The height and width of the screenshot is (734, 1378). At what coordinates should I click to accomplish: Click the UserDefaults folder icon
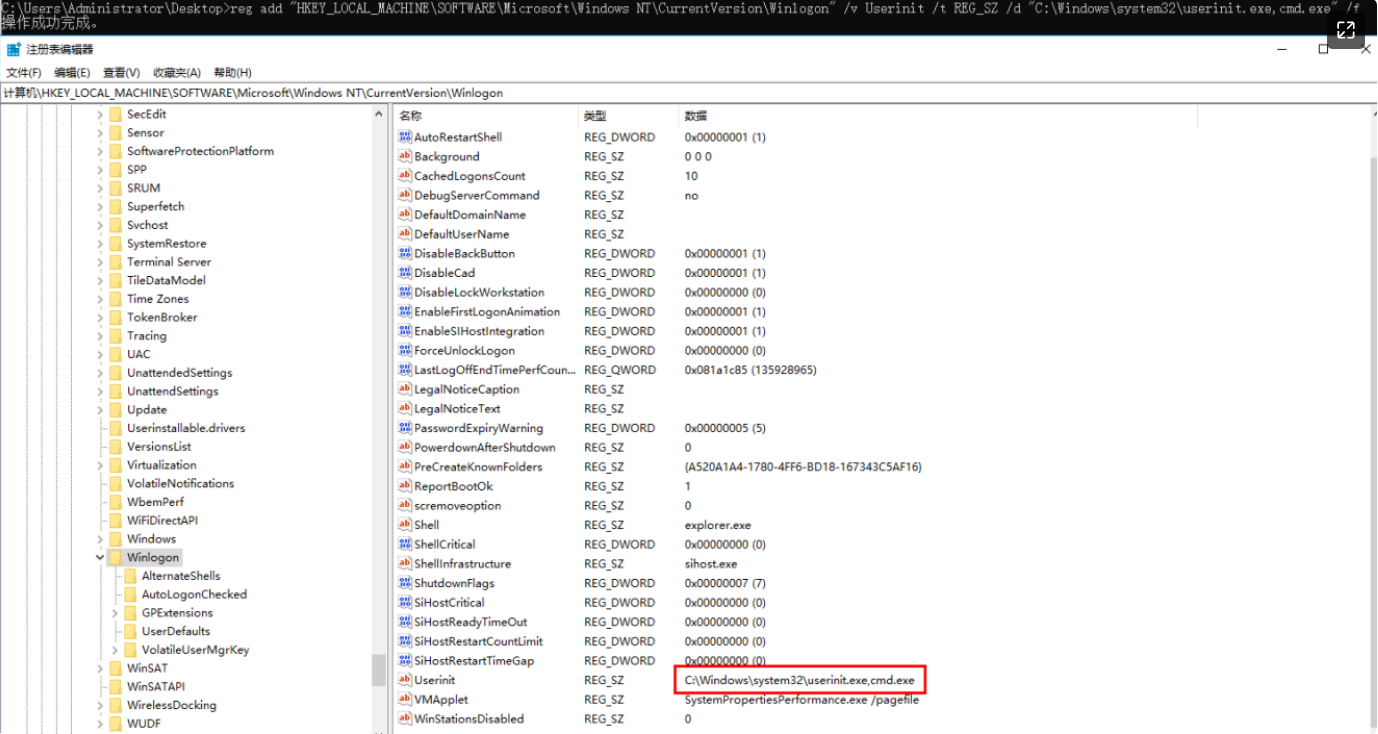131,630
